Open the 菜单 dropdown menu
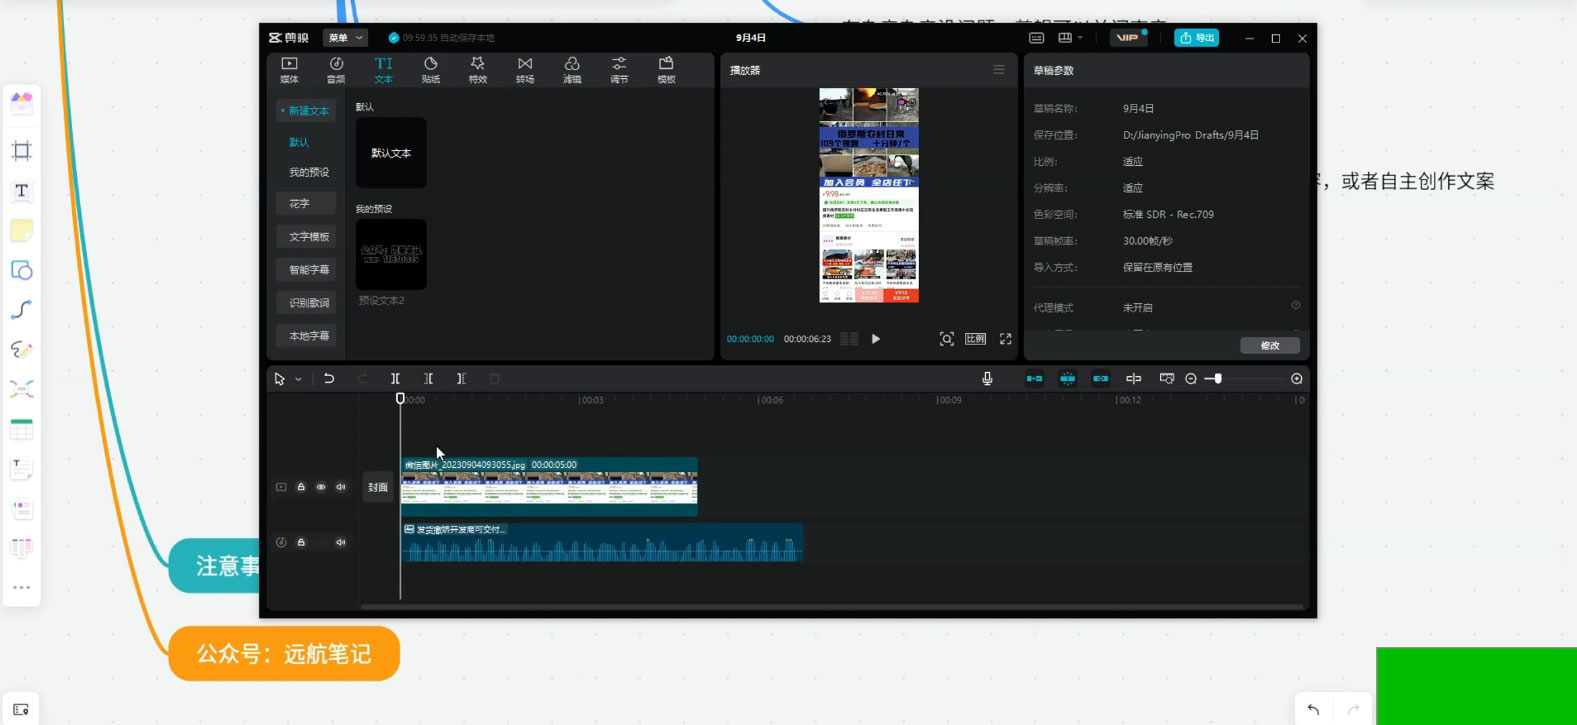 click(345, 38)
